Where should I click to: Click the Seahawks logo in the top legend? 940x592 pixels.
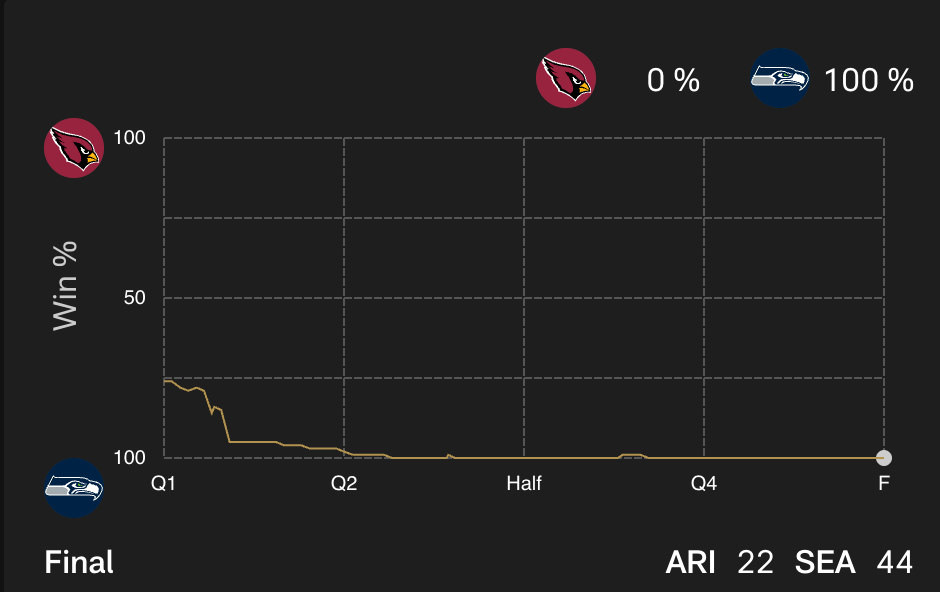[780, 79]
